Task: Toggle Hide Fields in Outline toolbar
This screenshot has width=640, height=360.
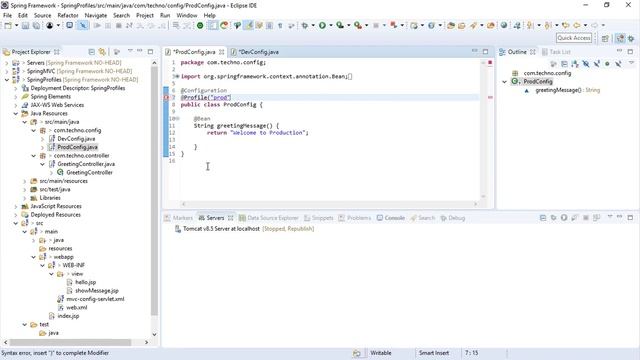Action: tap(586, 64)
